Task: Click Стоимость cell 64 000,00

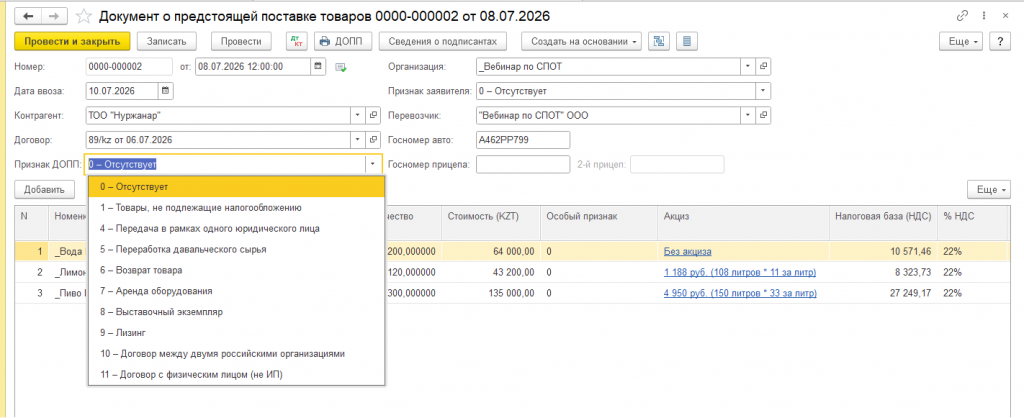Action: [x=490, y=251]
